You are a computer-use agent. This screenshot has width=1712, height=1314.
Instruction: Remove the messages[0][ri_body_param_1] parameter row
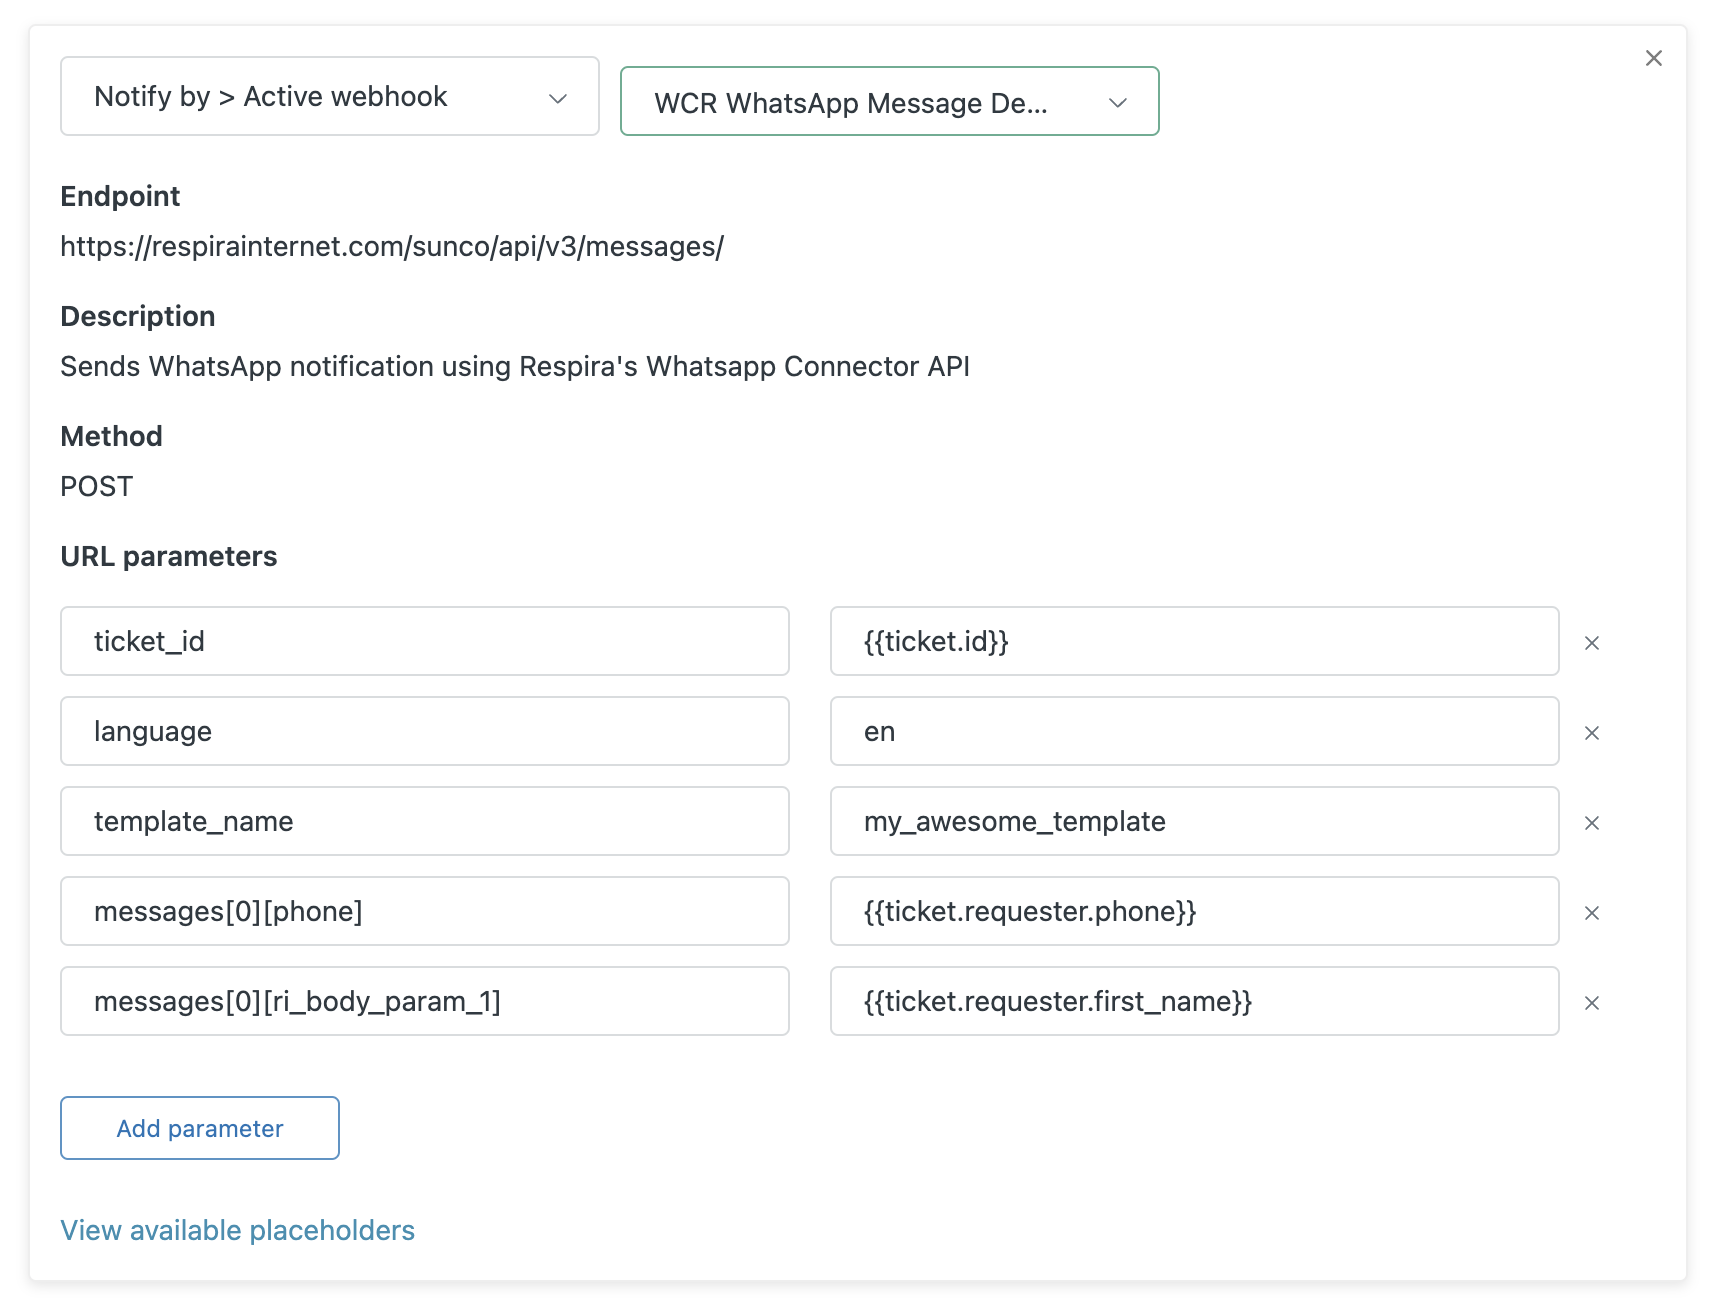click(1592, 1003)
